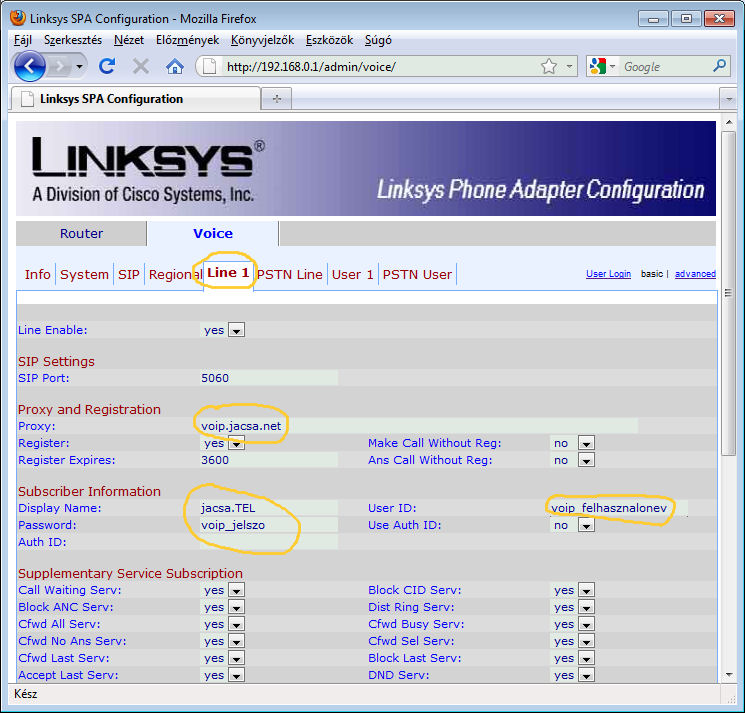The image size is (745, 713).
Task: Open the Register dropdown
Action: (x=236, y=443)
